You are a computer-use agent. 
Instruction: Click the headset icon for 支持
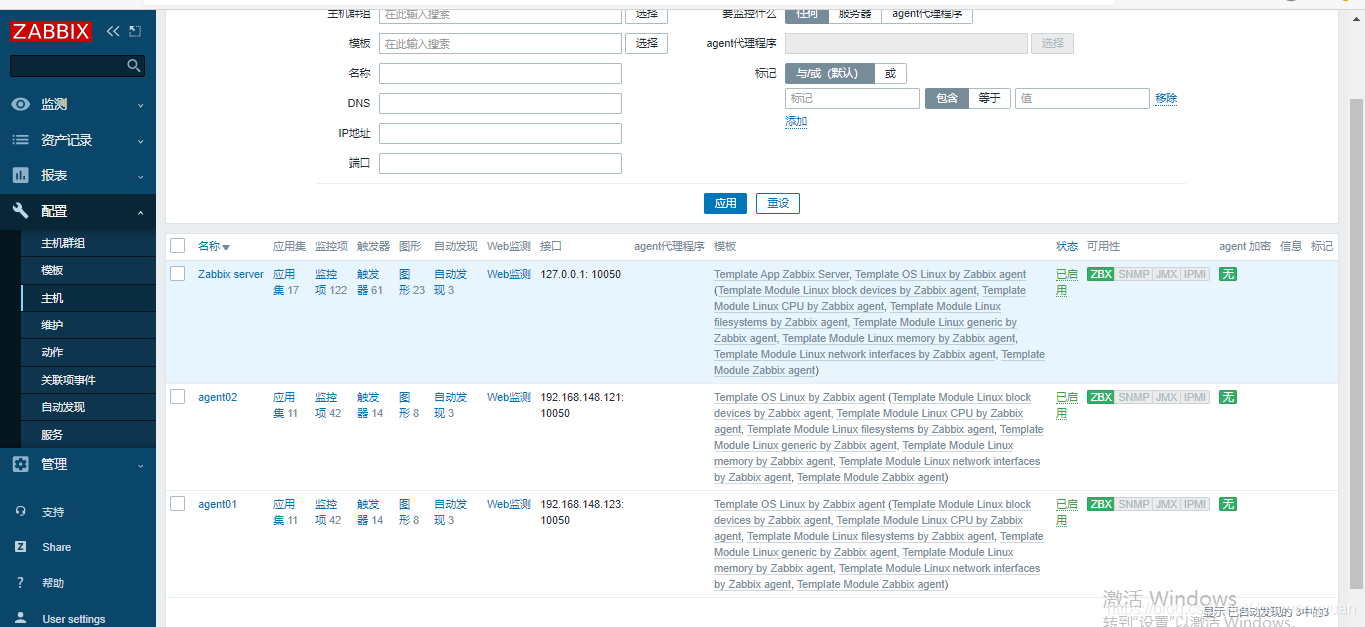pyautogui.click(x=20, y=511)
